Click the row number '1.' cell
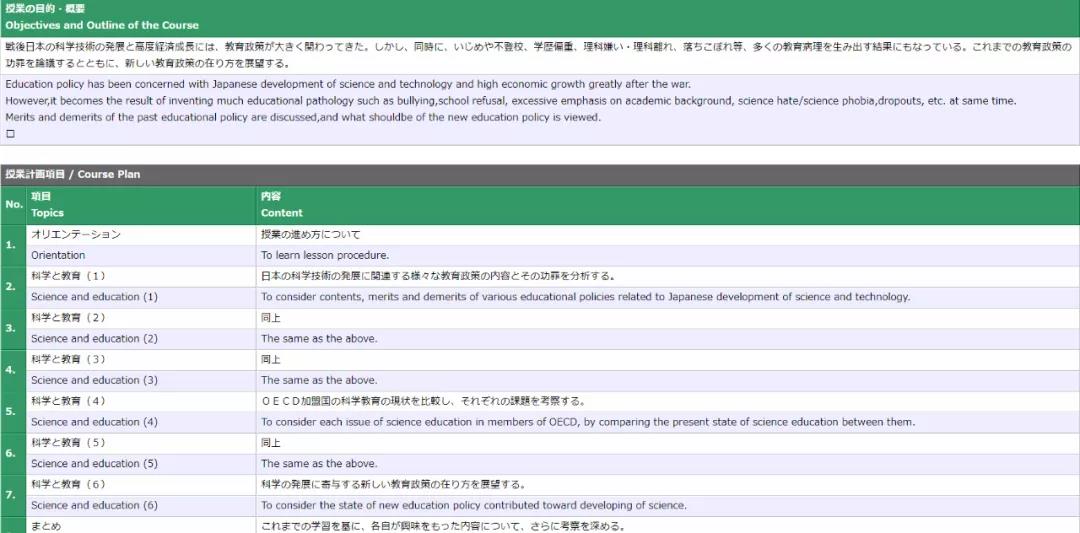 click(13, 245)
